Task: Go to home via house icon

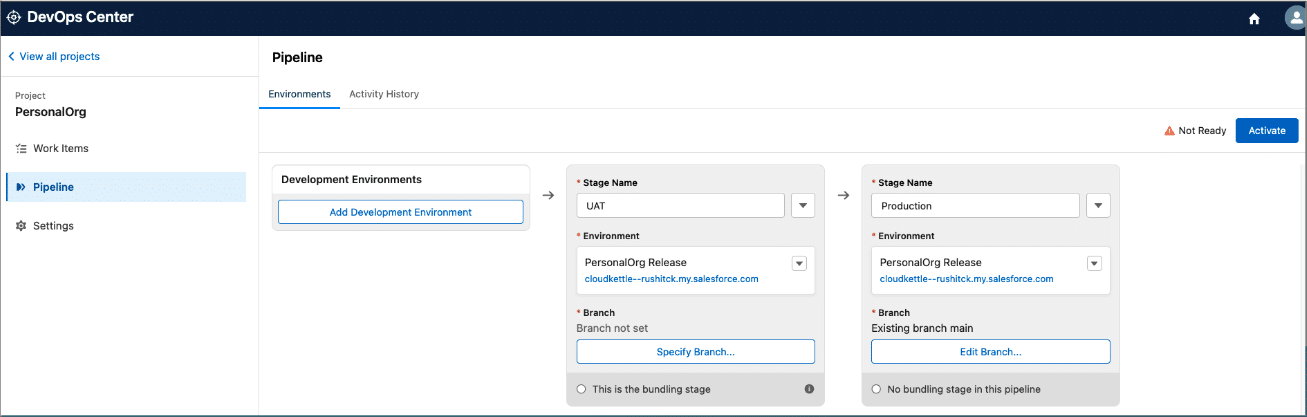Action: click(1254, 18)
